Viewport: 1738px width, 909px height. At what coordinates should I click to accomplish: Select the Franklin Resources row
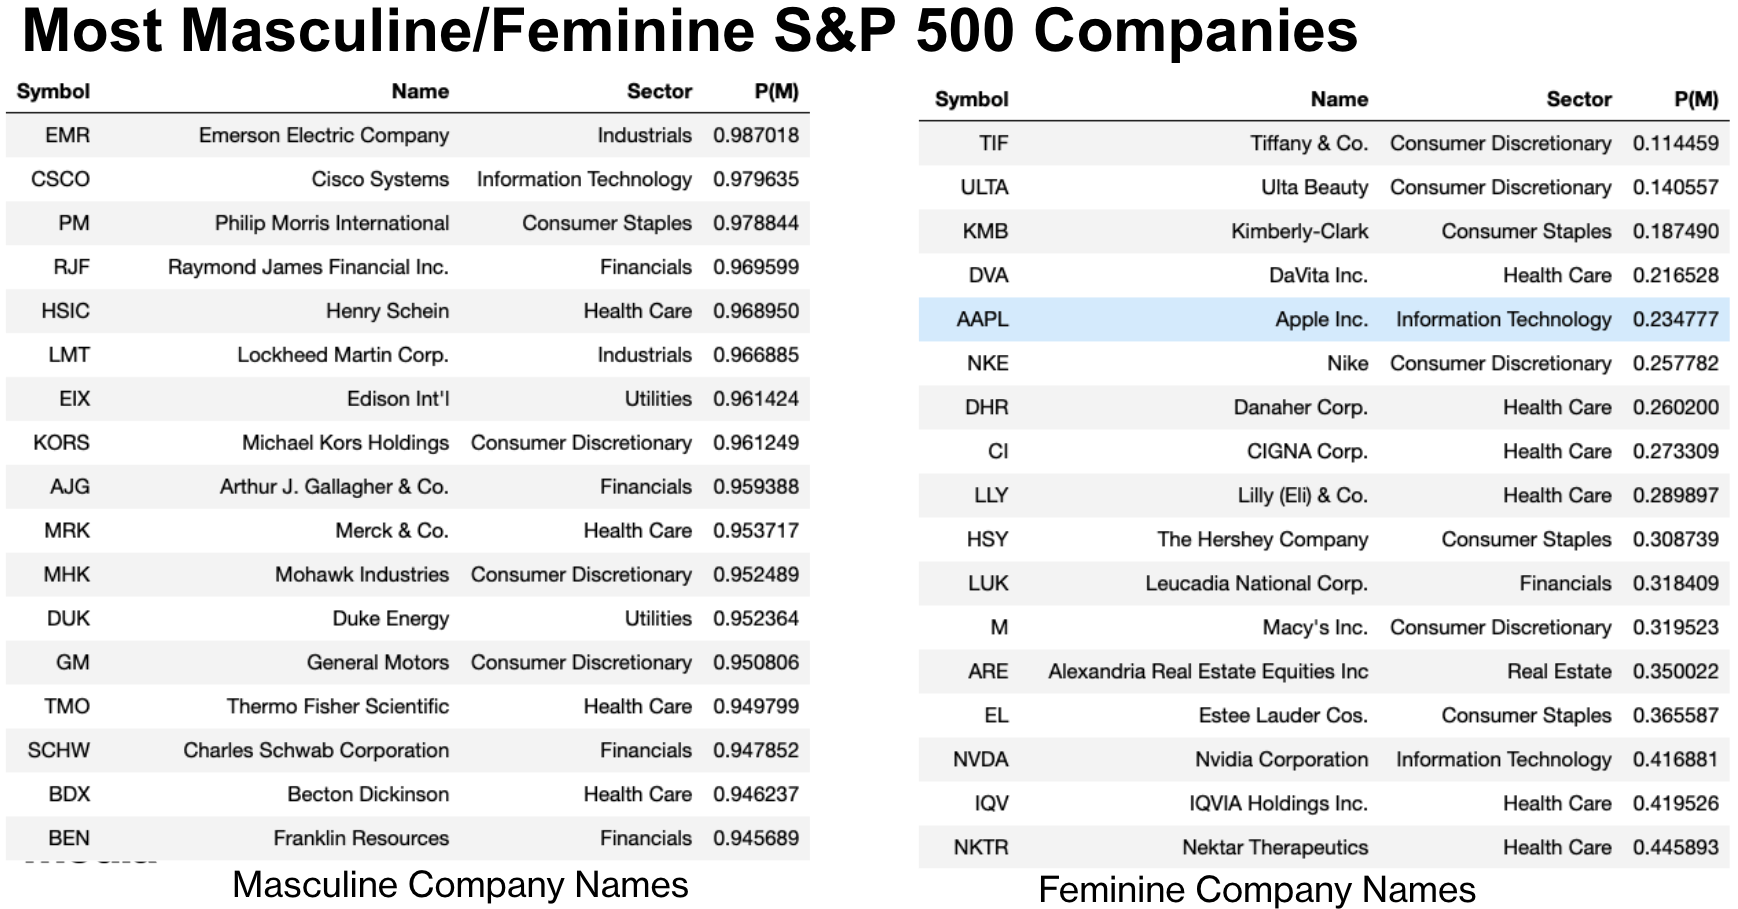[x=408, y=838]
